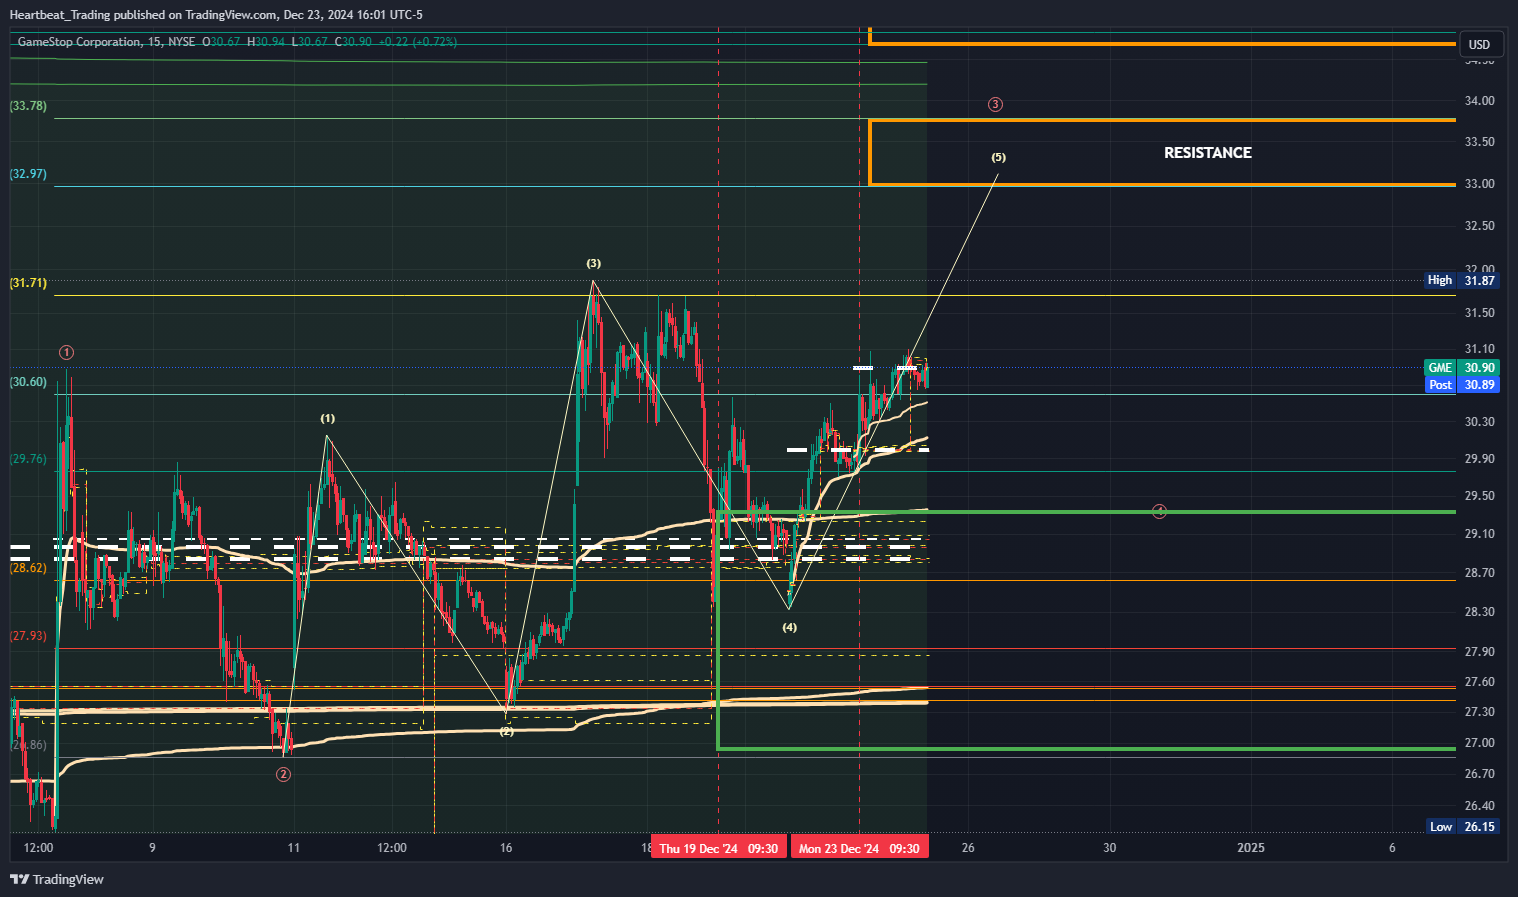Select the GameStop Corporation symbol title

point(79,42)
